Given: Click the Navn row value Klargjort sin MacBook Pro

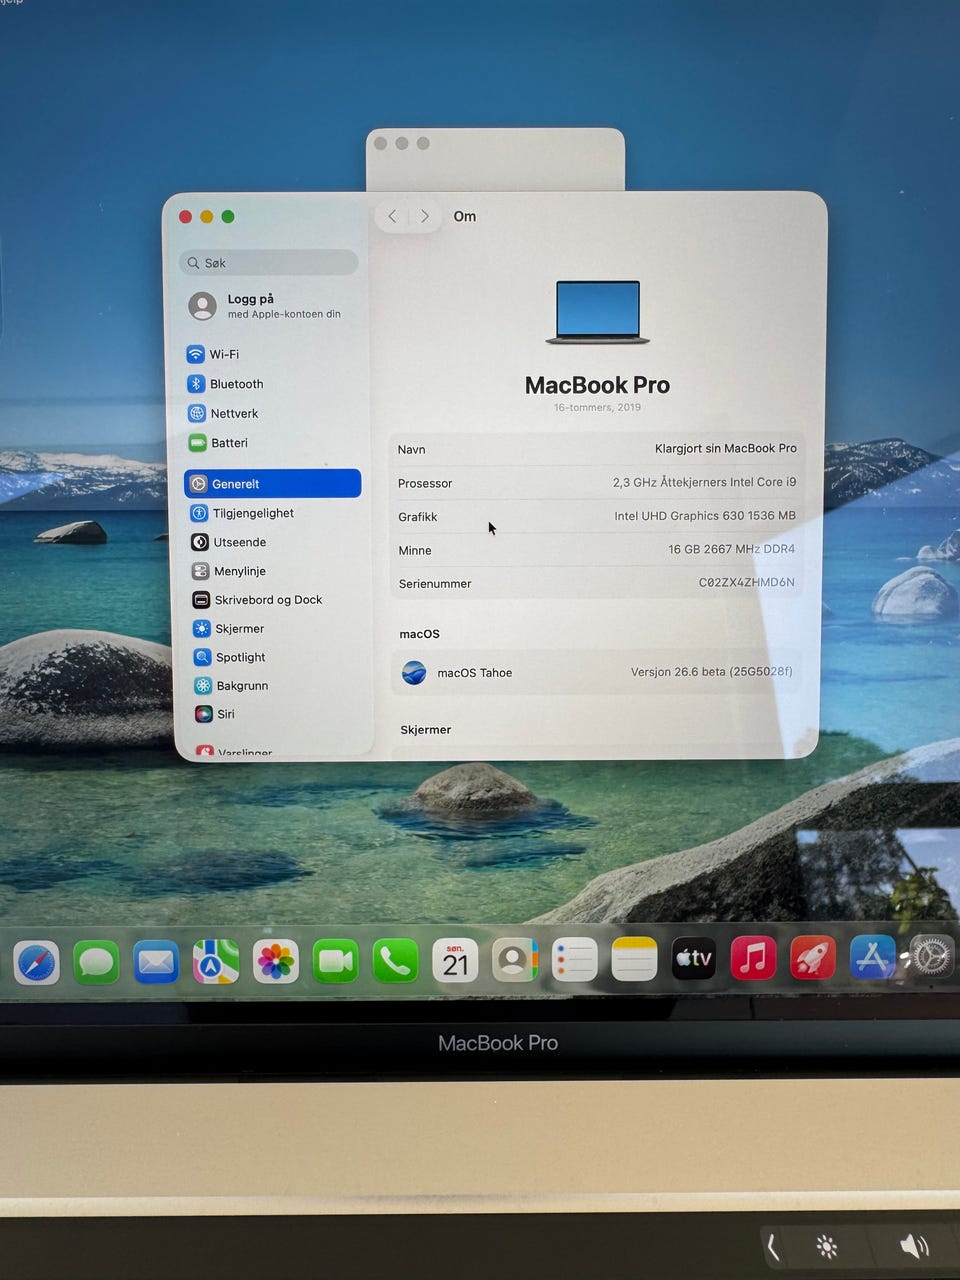Looking at the screenshot, I should click(x=726, y=448).
